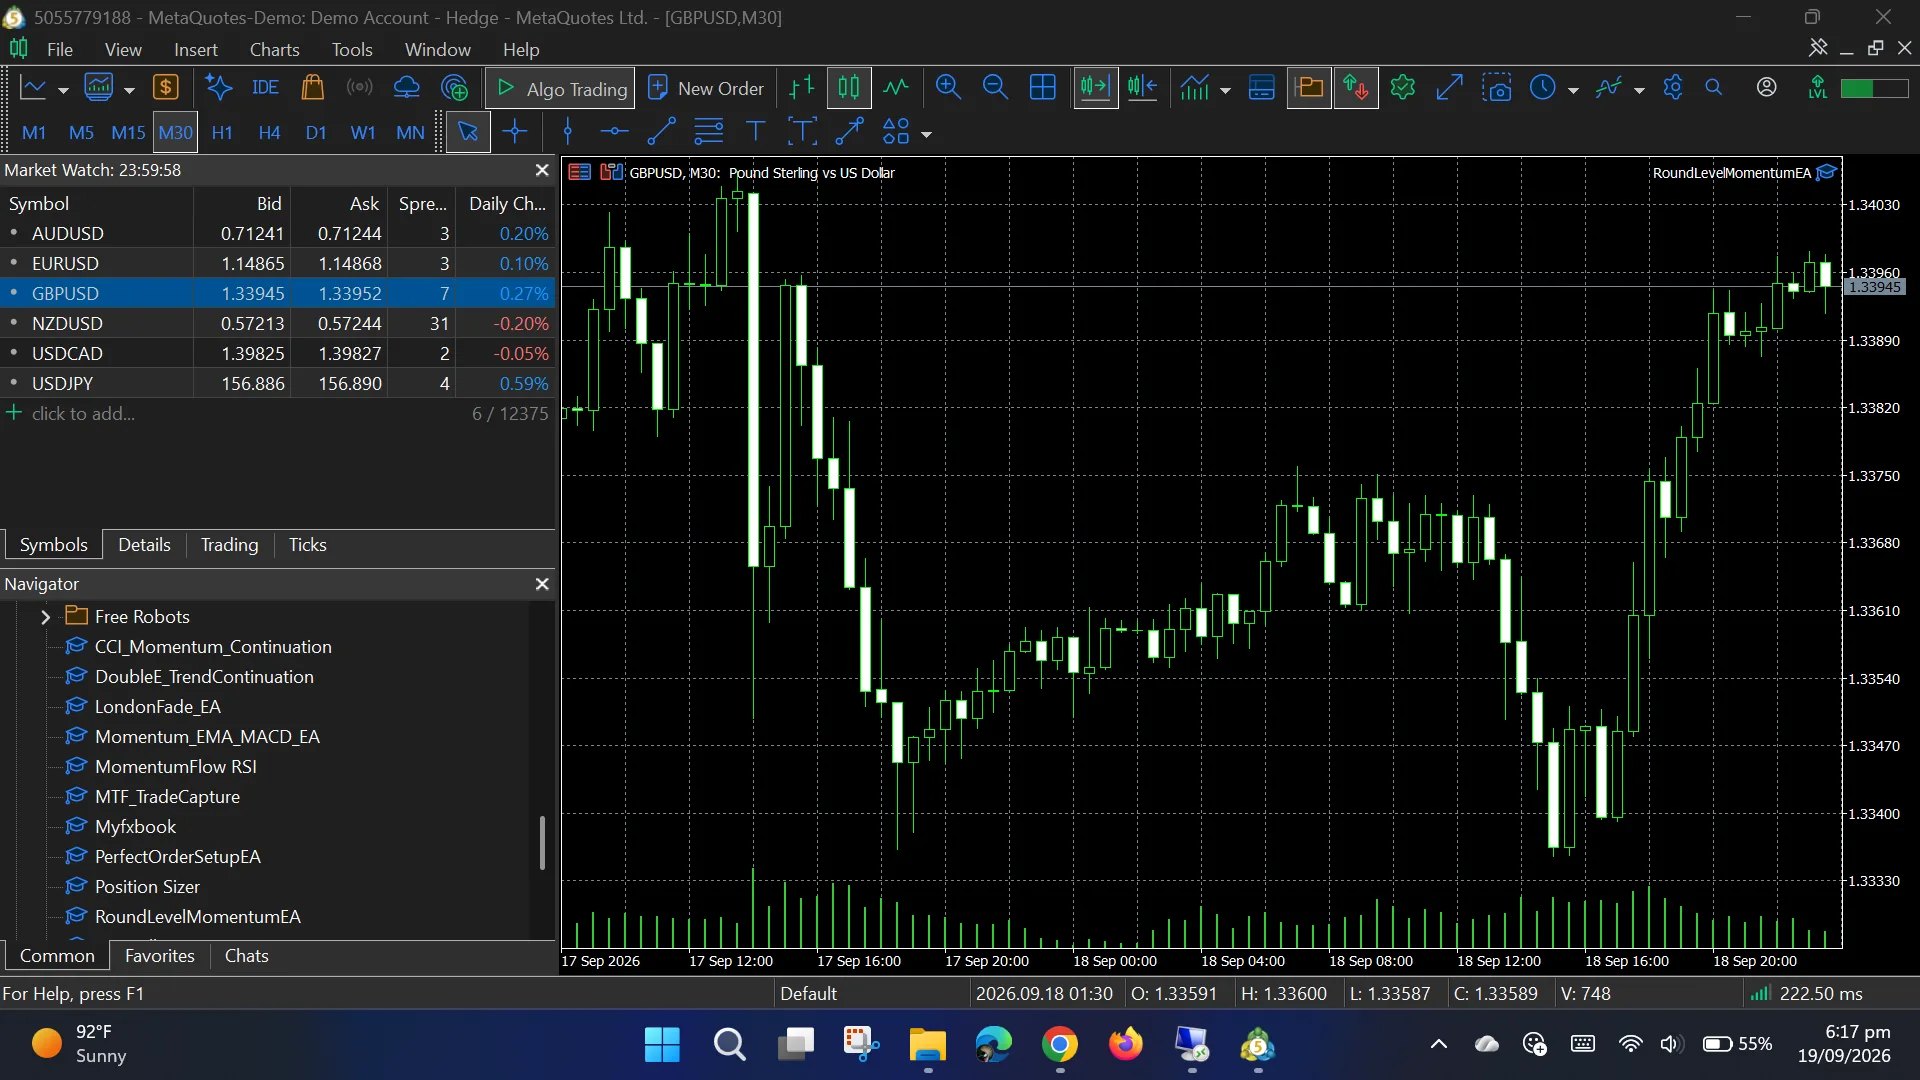This screenshot has height=1080, width=1920.
Task: Open the Market shopping bag icon
Action: [x=312, y=88]
